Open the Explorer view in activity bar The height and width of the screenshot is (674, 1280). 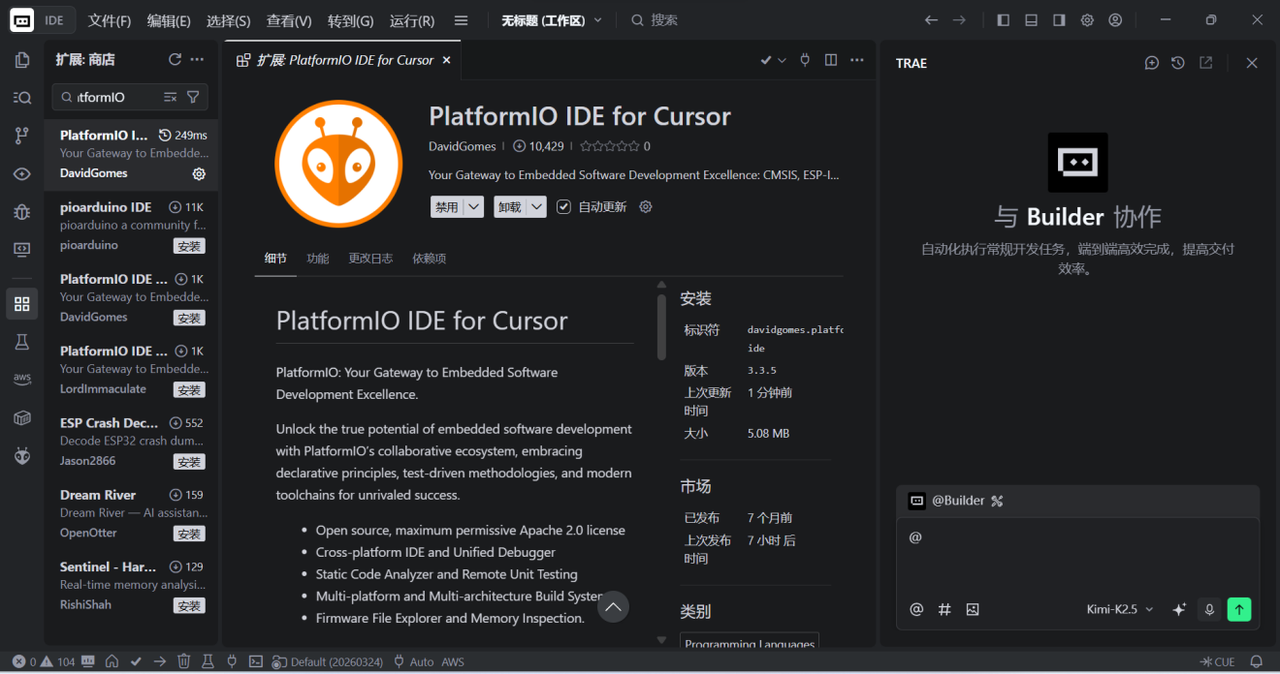pos(22,60)
